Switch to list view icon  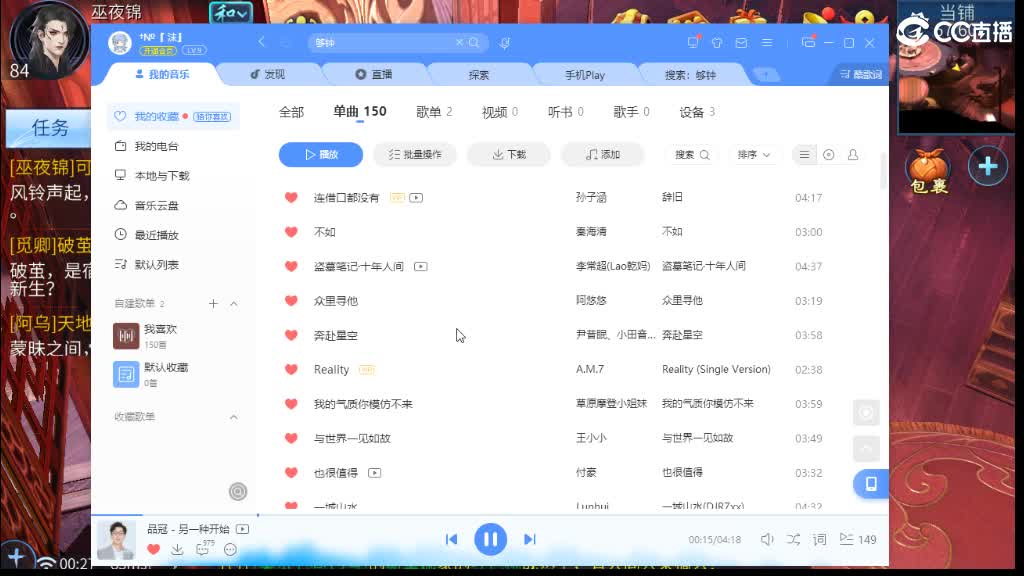pyautogui.click(x=804, y=155)
